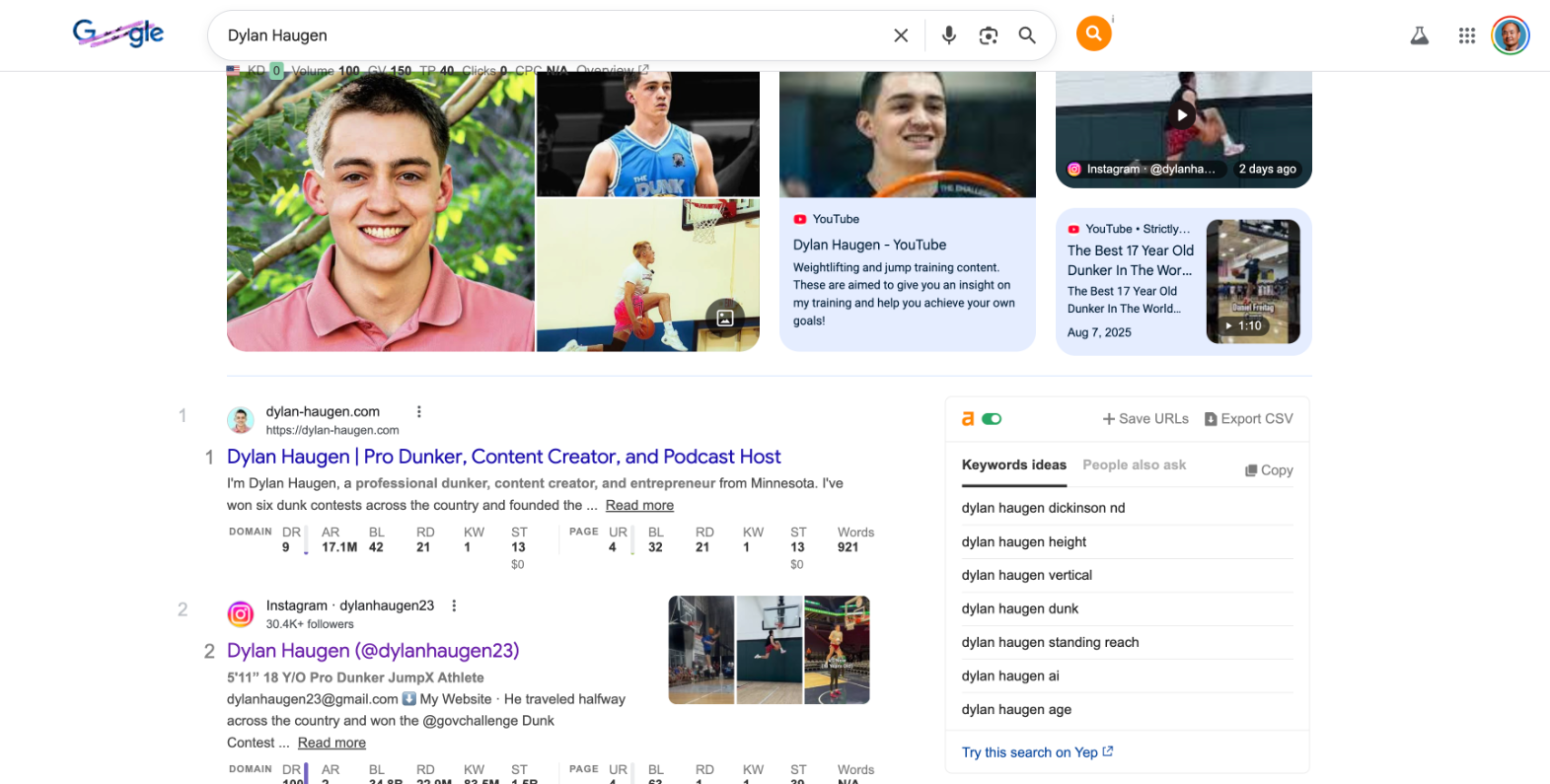This screenshot has height=784, width=1550.
Task: Open the three-dot menu for dylan-haugen.com
Action: click(x=419, y=410)
